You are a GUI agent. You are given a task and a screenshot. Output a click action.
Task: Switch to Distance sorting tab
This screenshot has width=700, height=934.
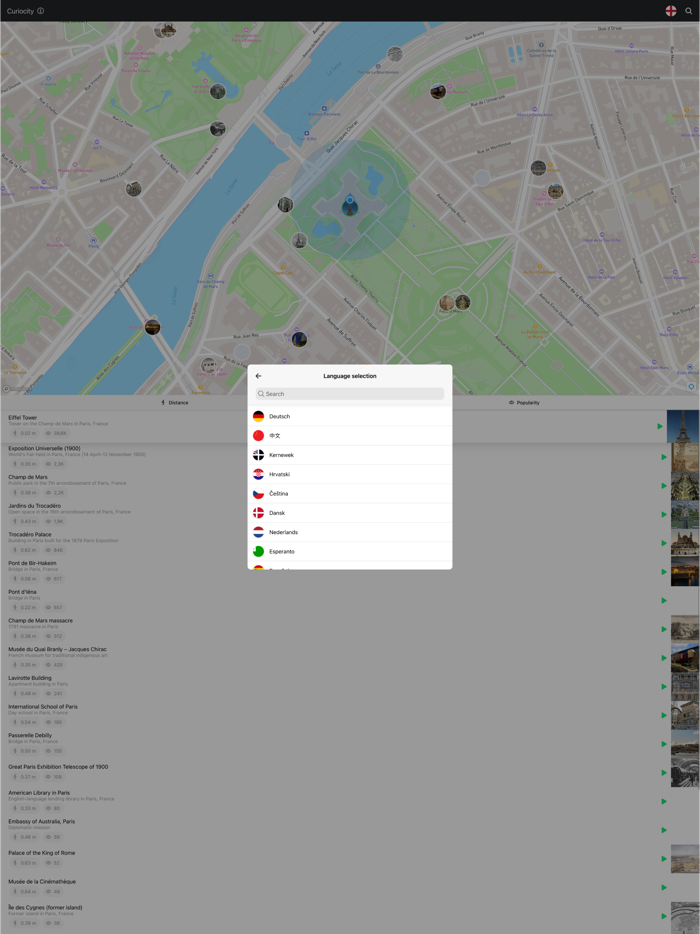point(175,403)
